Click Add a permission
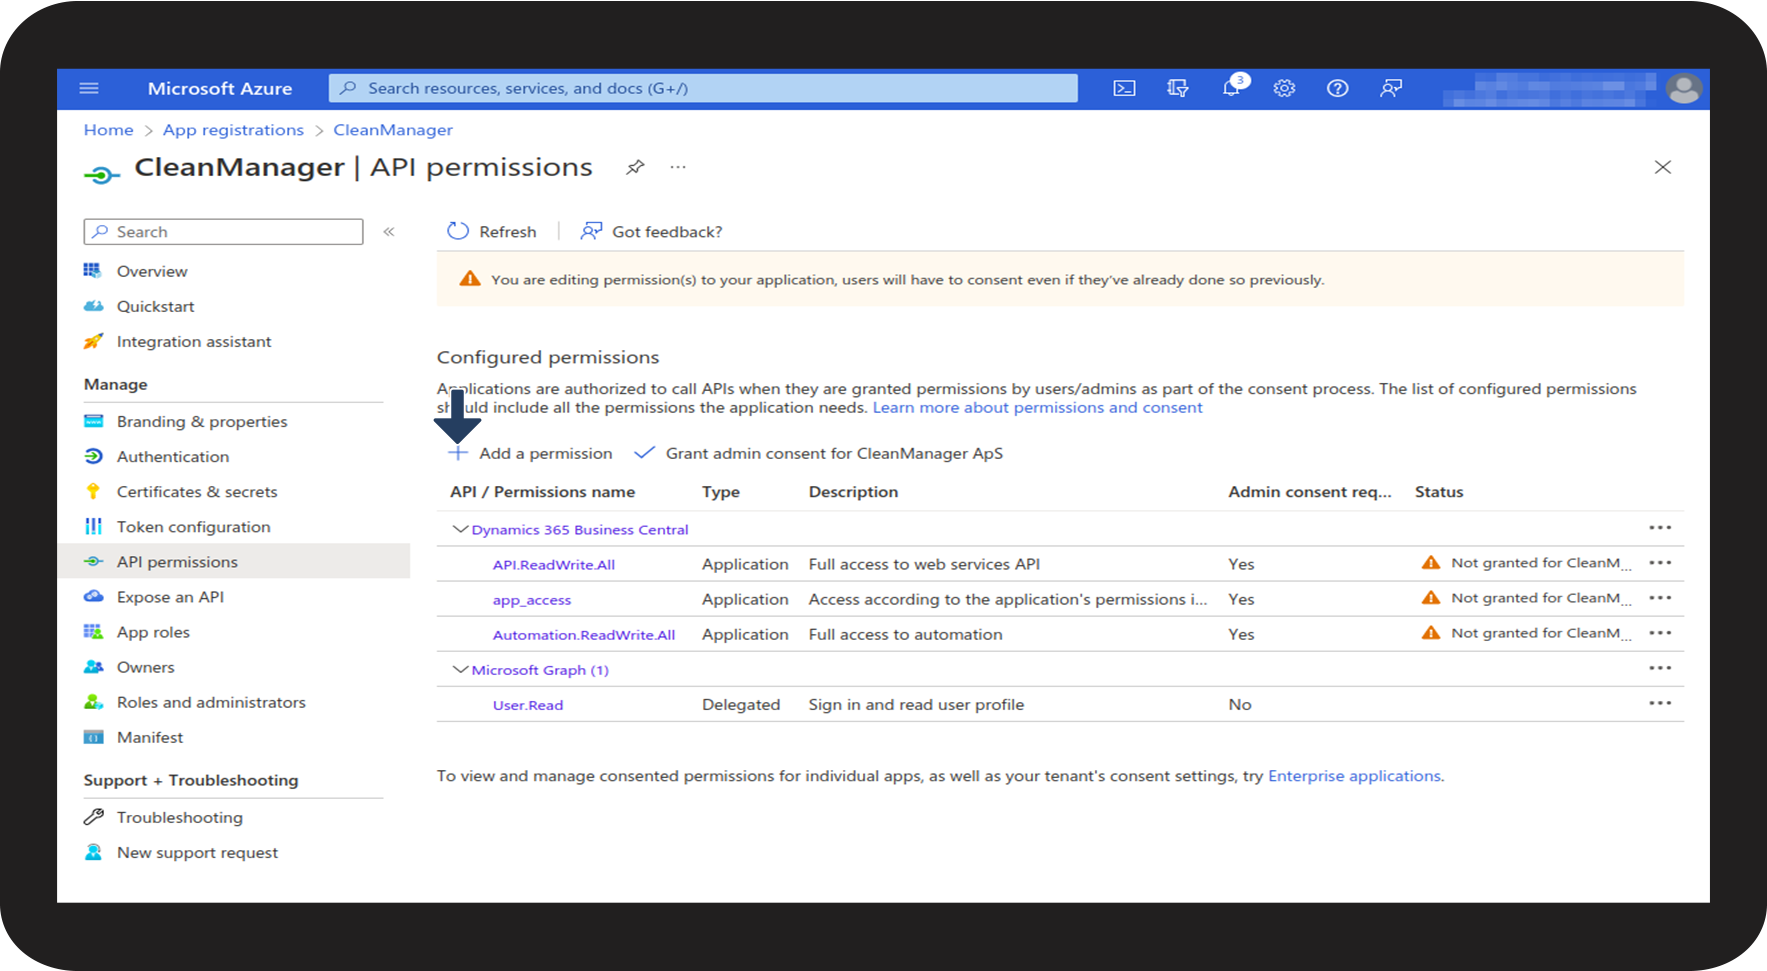This screenshot has height=971, width=1767. (531, 453)
